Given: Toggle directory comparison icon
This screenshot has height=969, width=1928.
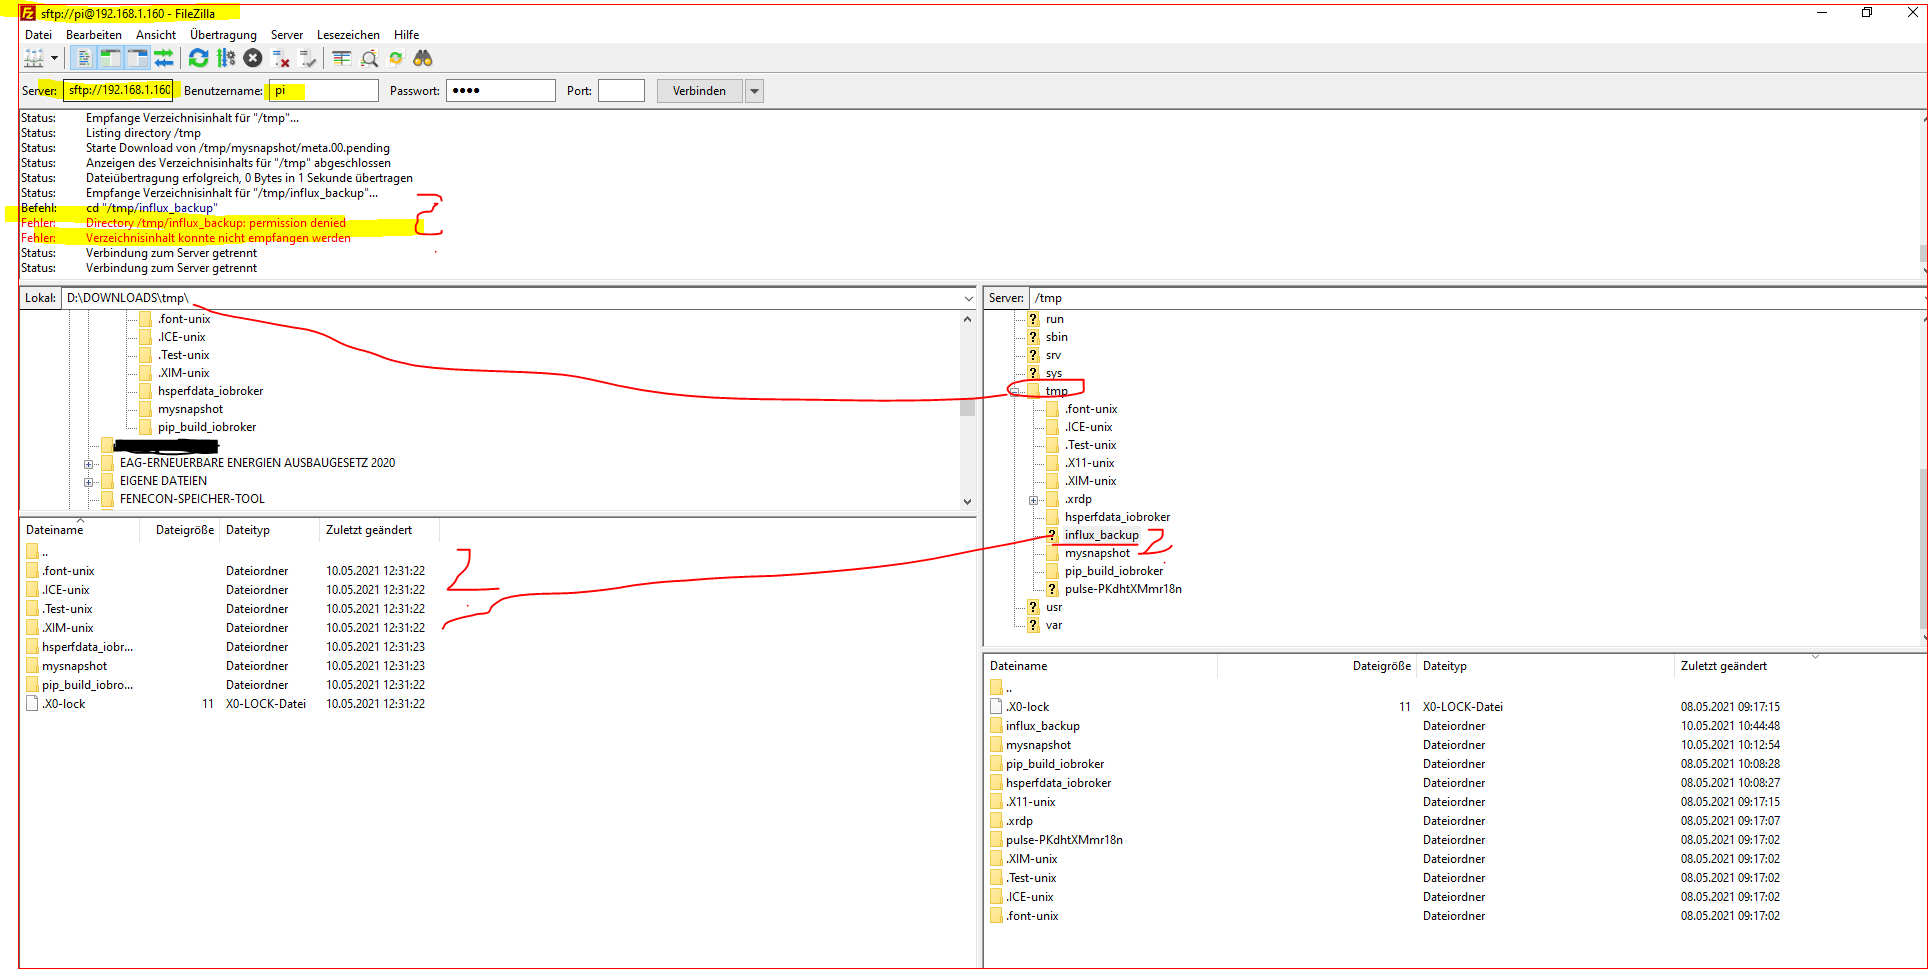Looking at the screenshot, I should tap(369, 59).
